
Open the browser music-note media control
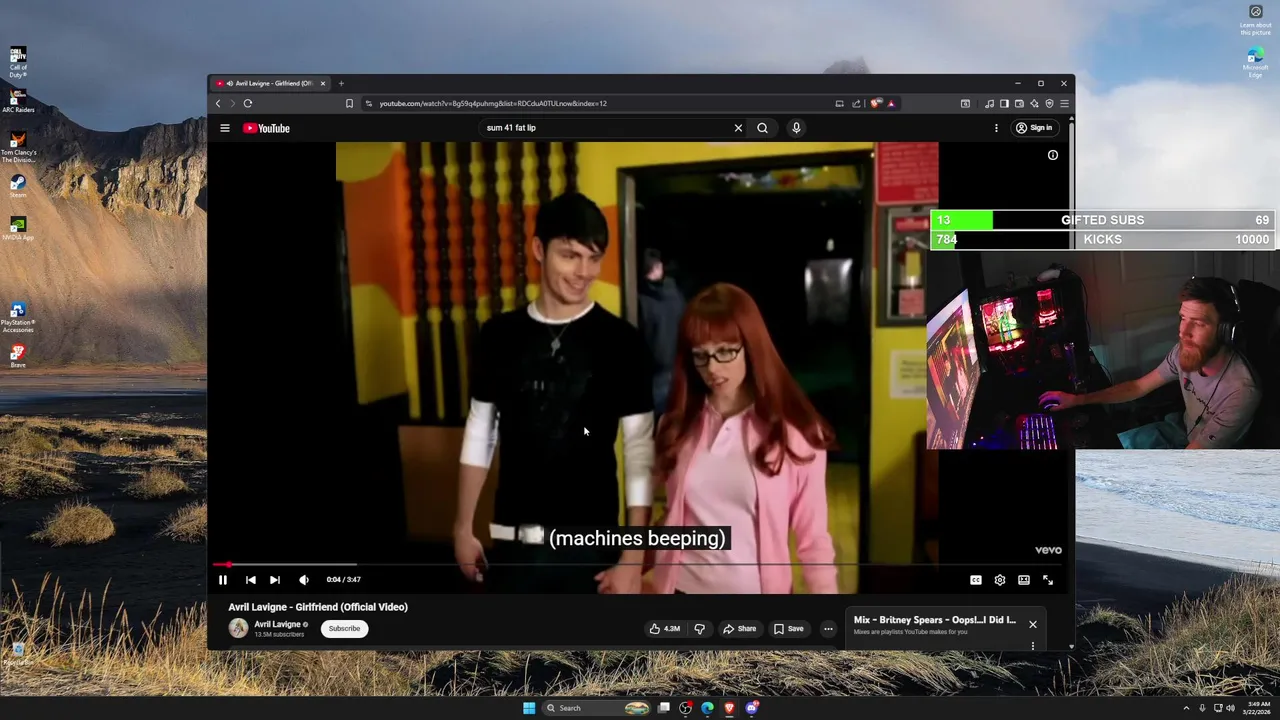point(989,103)
